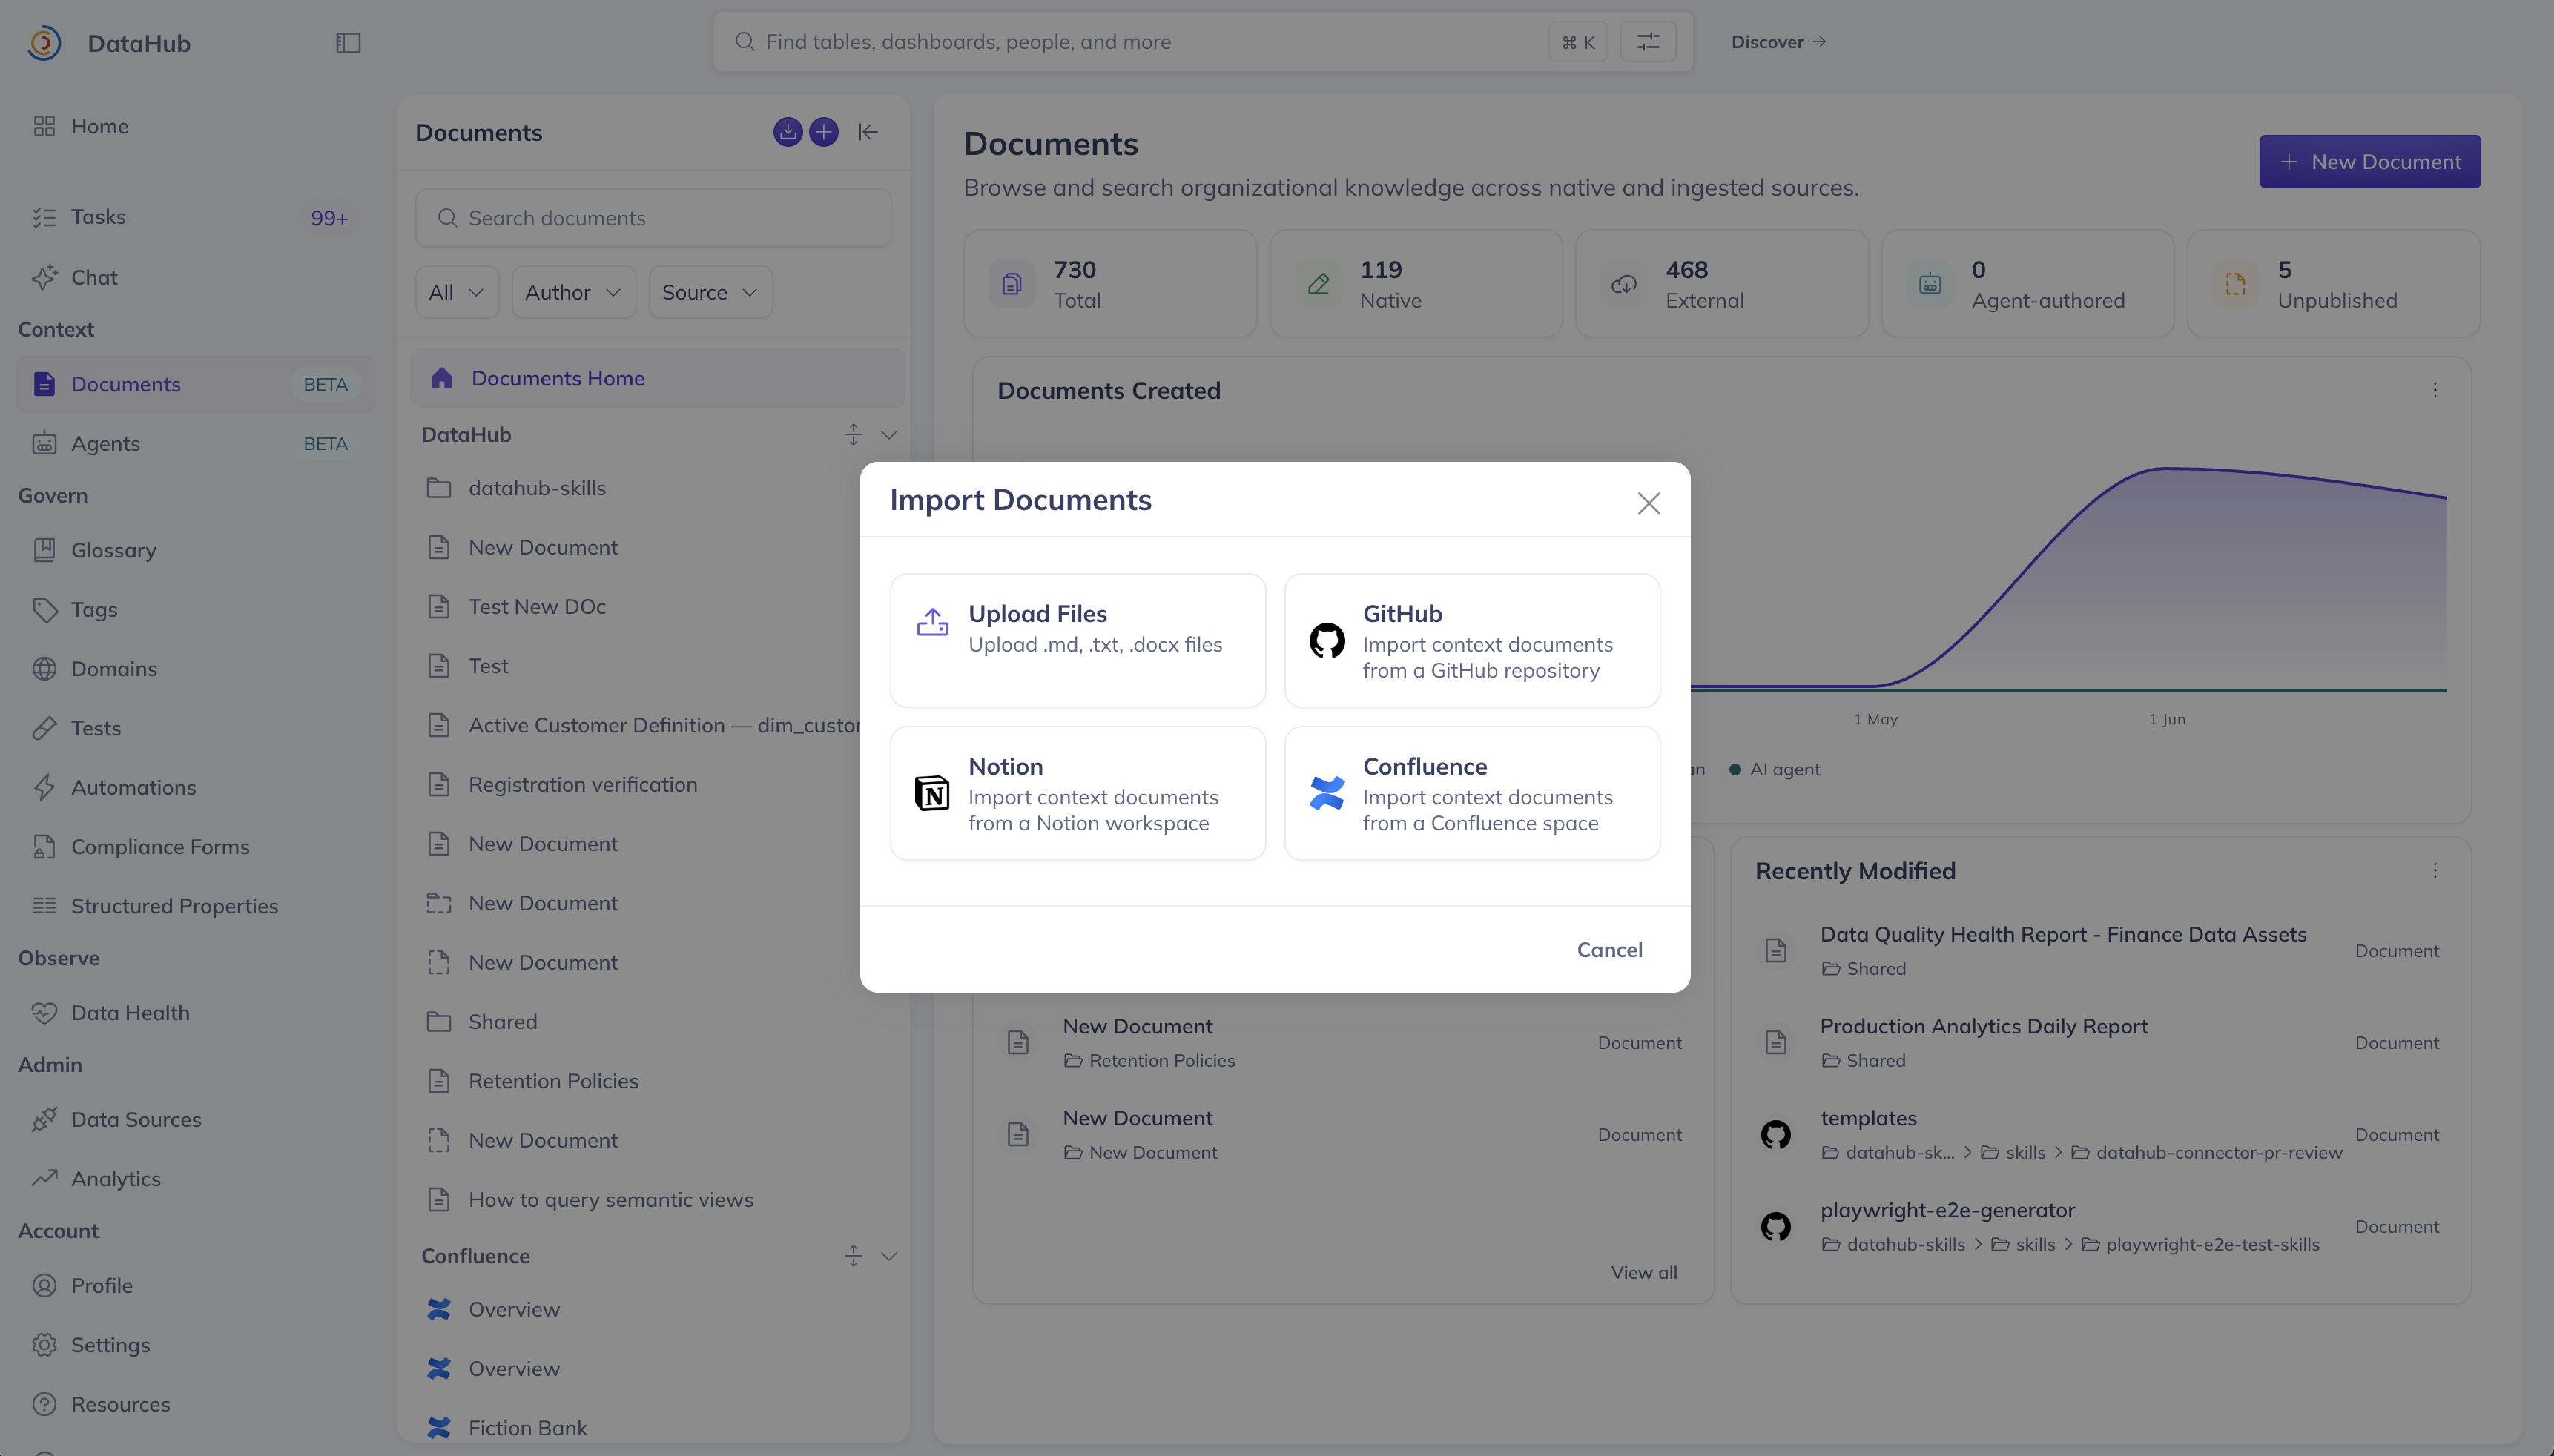Click the DataHub logo icon
Screen dimensions: 2554x1456
click(x=44, y=43)
